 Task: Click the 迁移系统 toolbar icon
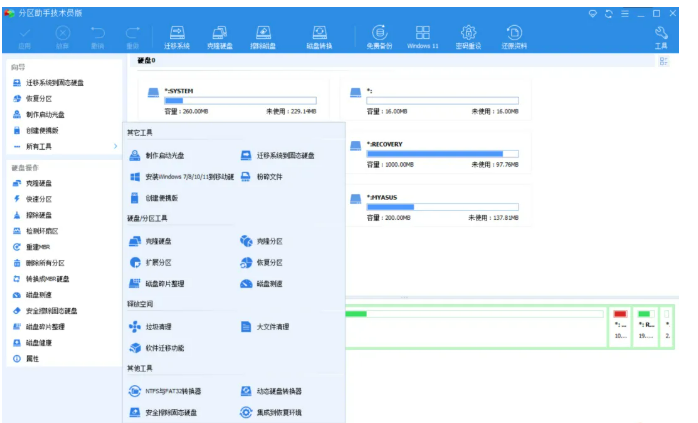click(177, 36)
